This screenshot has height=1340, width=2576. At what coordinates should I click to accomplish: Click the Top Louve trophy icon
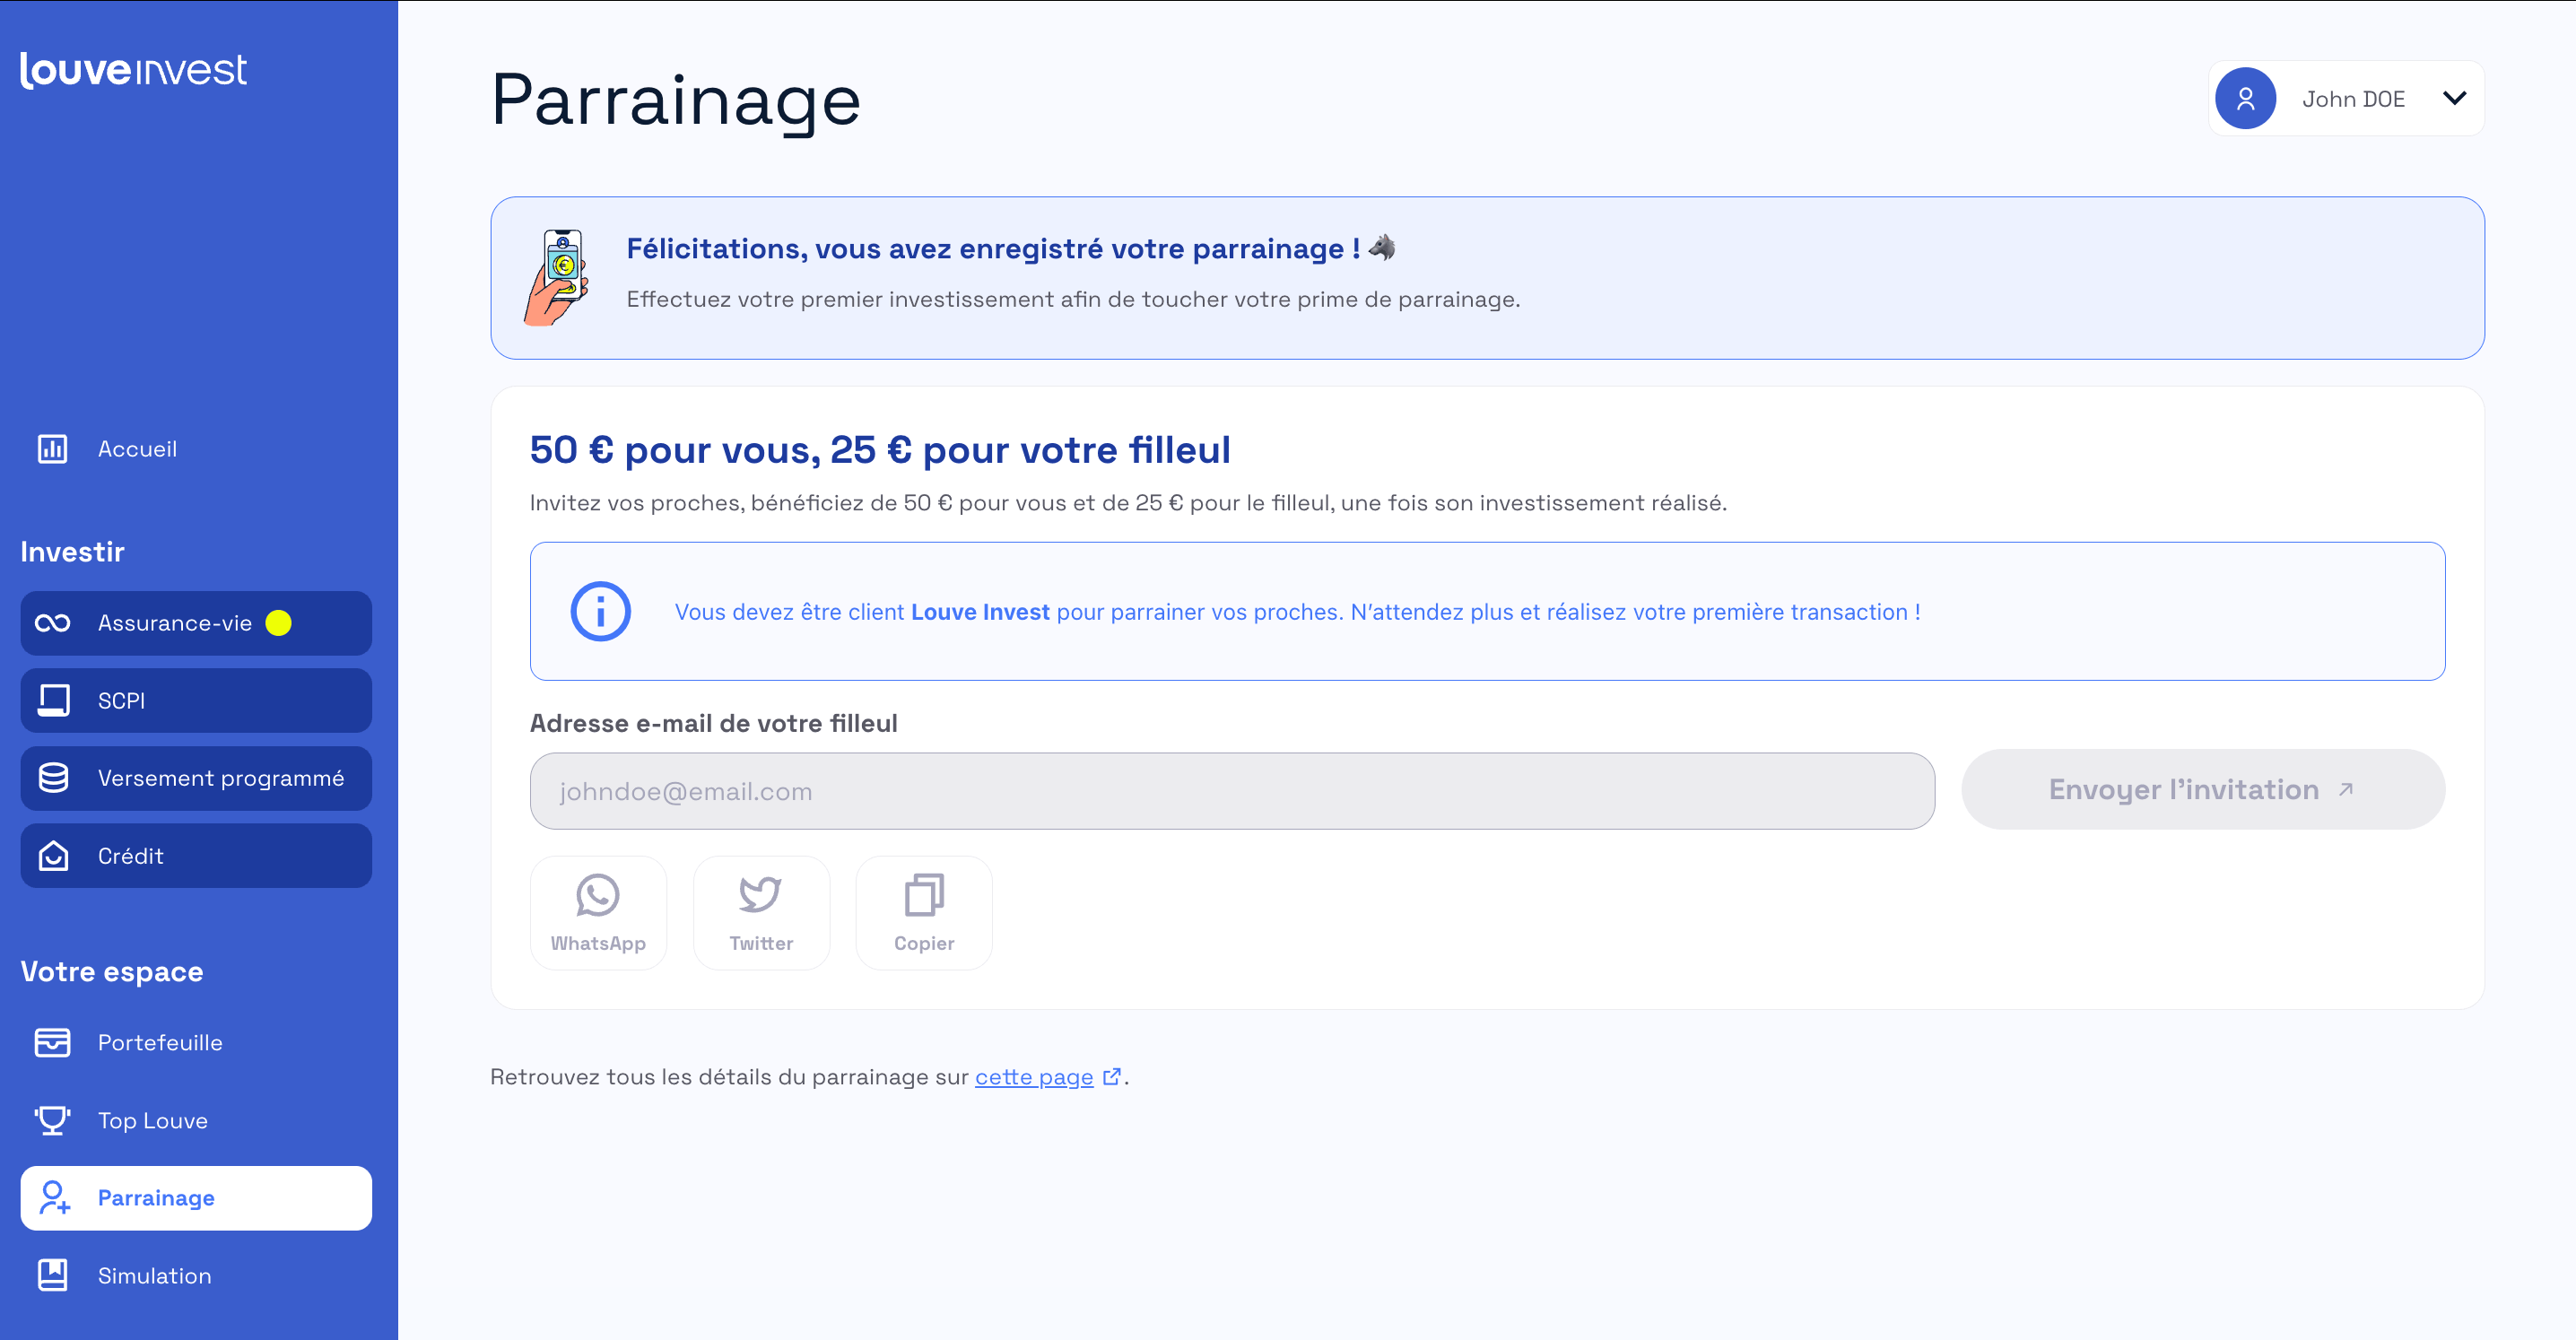click(x=52, y=1120)
